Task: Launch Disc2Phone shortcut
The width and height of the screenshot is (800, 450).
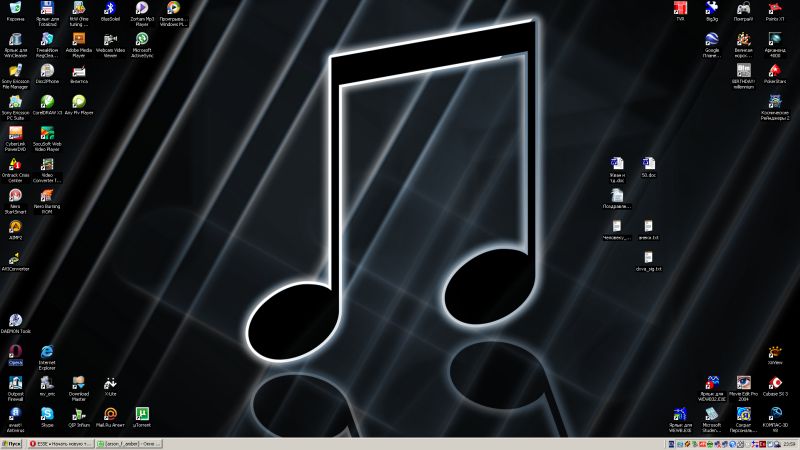Action: point(47,74)
